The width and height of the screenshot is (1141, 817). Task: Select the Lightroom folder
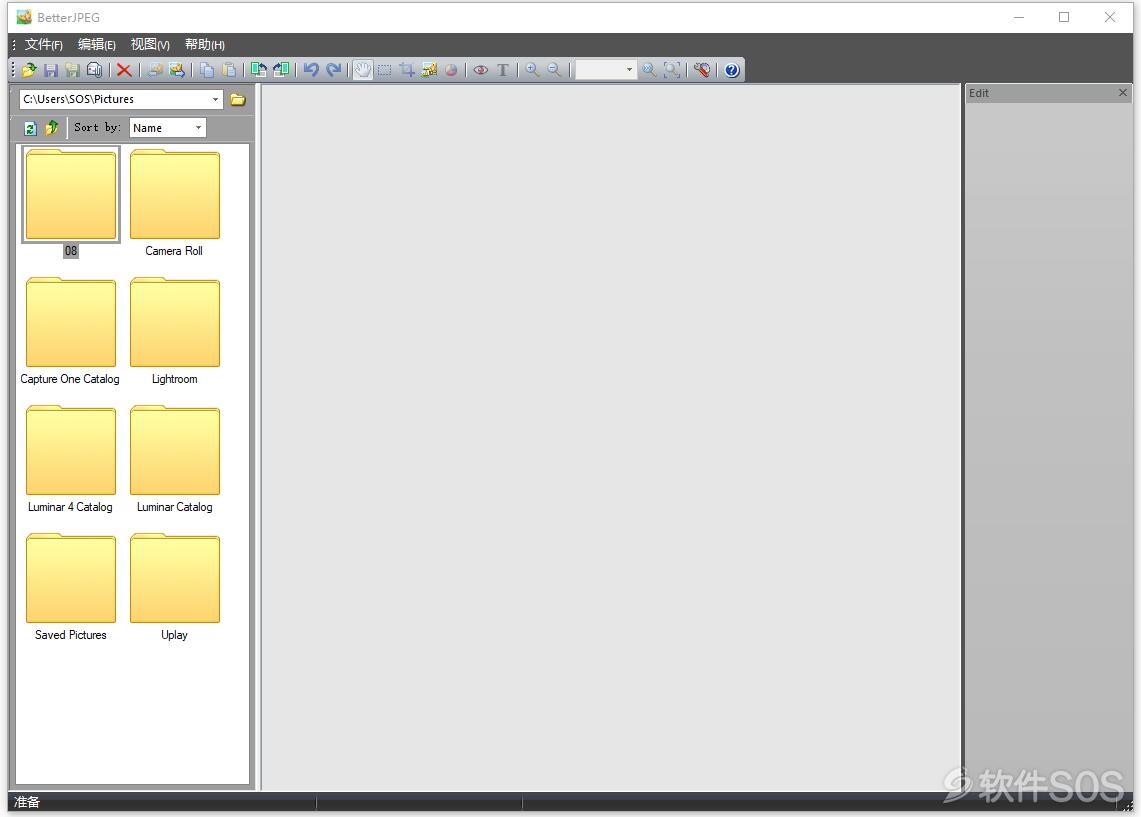tap(175, 331)
